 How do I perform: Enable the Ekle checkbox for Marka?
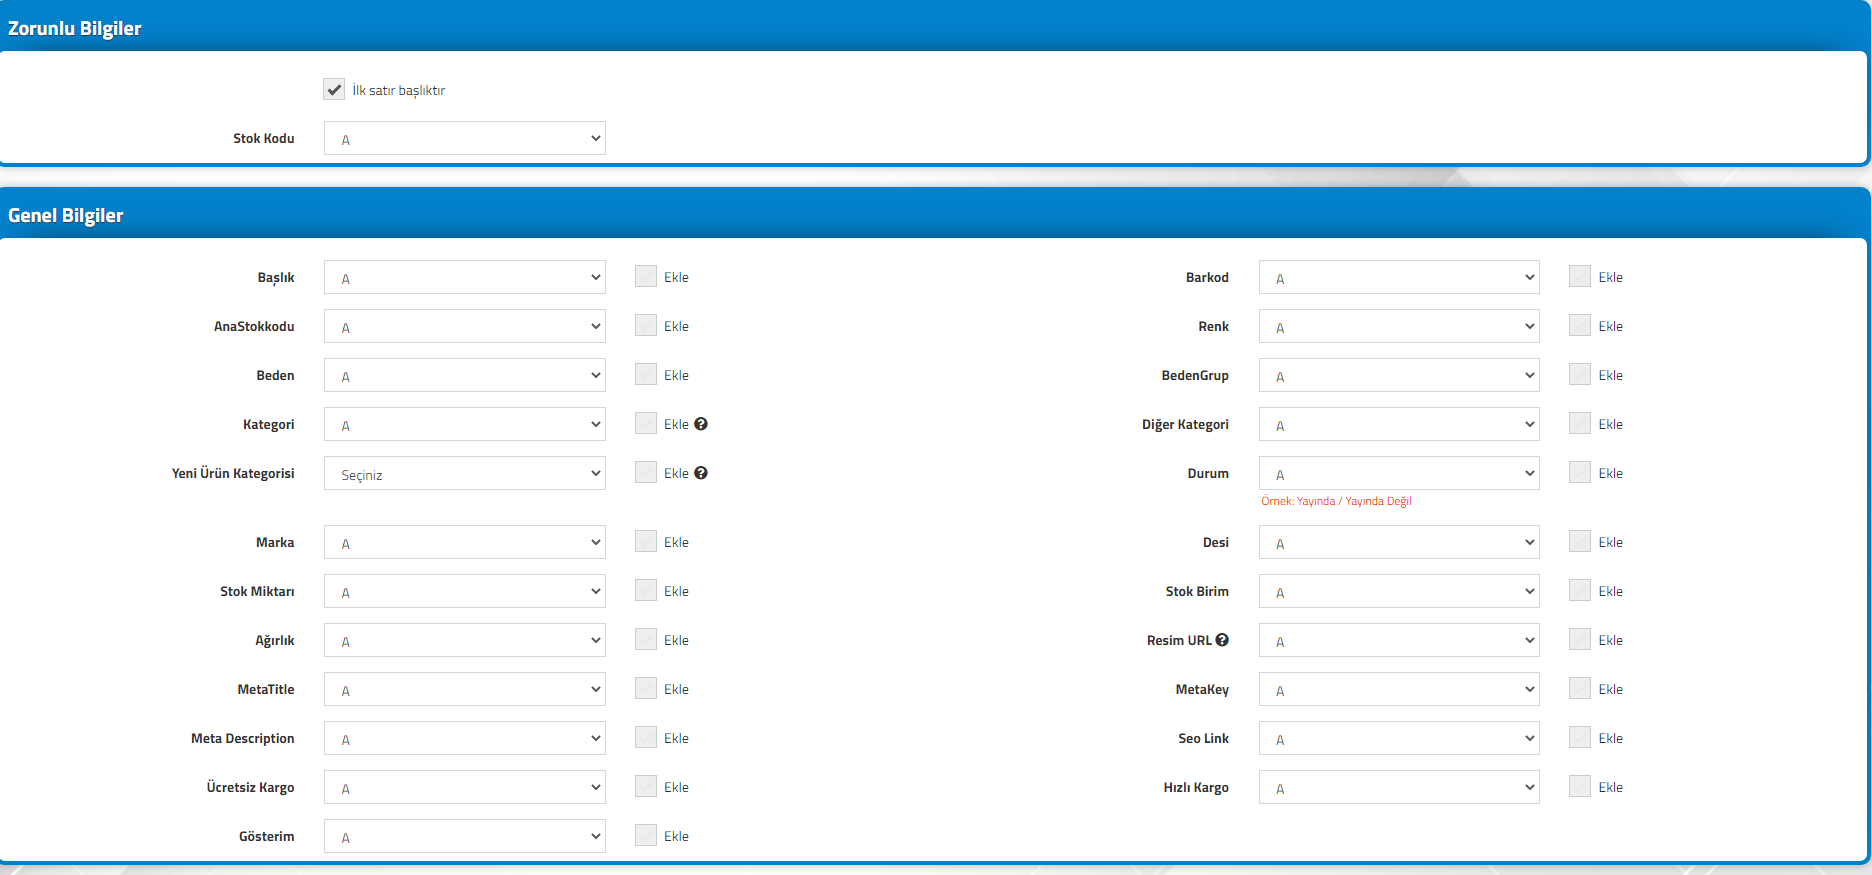(x=646, y=541)
